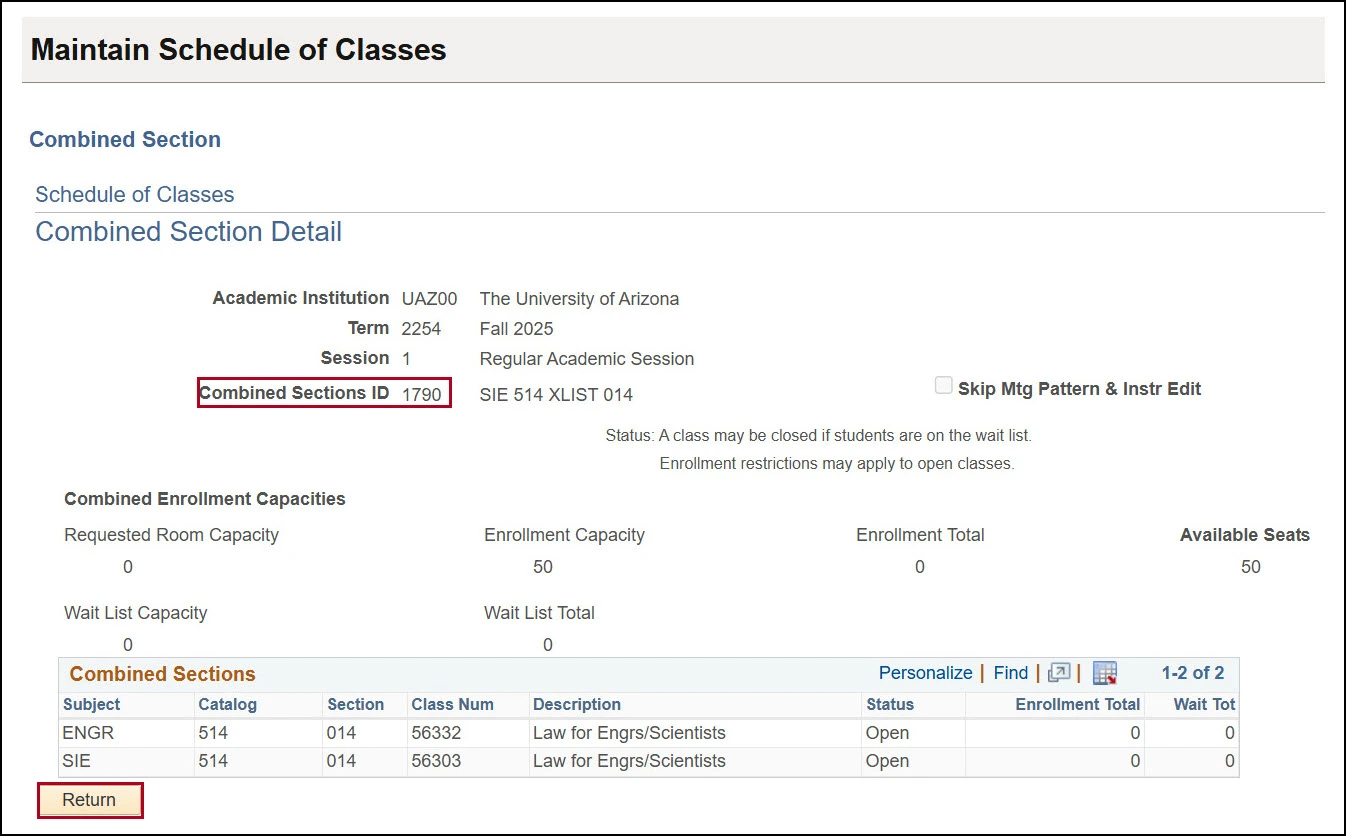Select Open status in SIE row

(887, 761)
